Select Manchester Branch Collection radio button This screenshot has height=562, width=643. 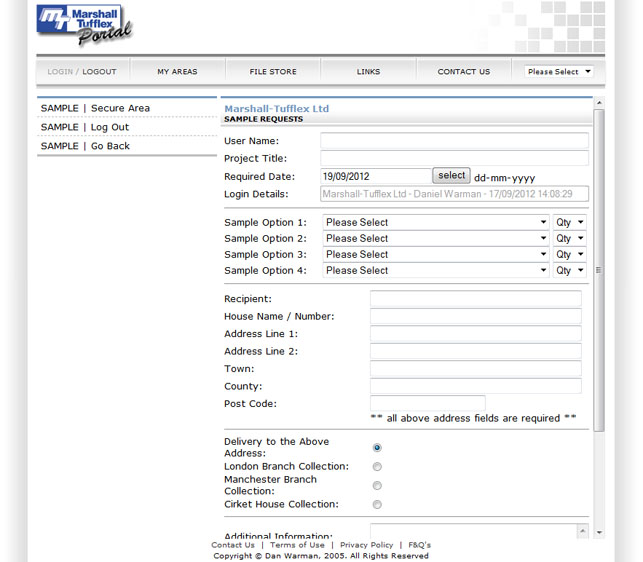pyautogui.click(x=377, y=486)
